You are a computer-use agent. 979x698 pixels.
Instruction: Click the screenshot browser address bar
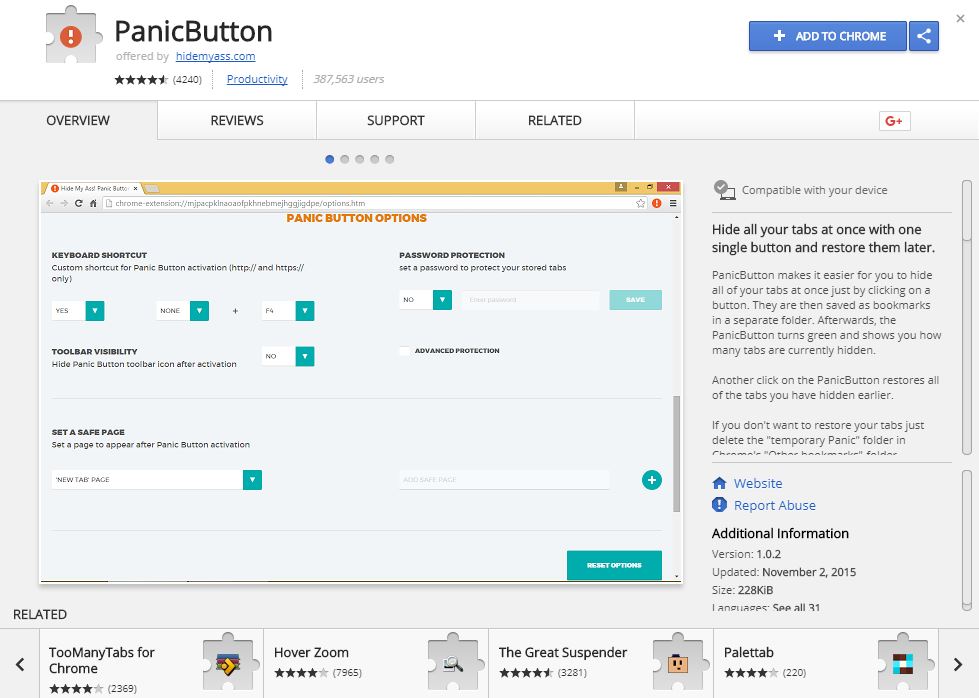point(375,203)
